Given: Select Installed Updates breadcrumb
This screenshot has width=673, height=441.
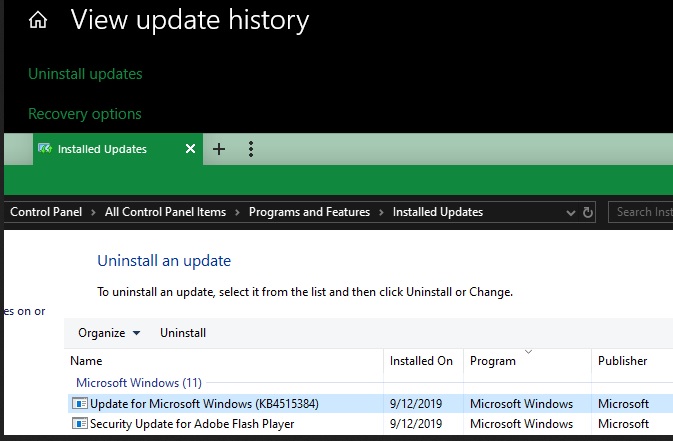Looking at the screenshot, I should pyautogui.click(x=438, y=212).
